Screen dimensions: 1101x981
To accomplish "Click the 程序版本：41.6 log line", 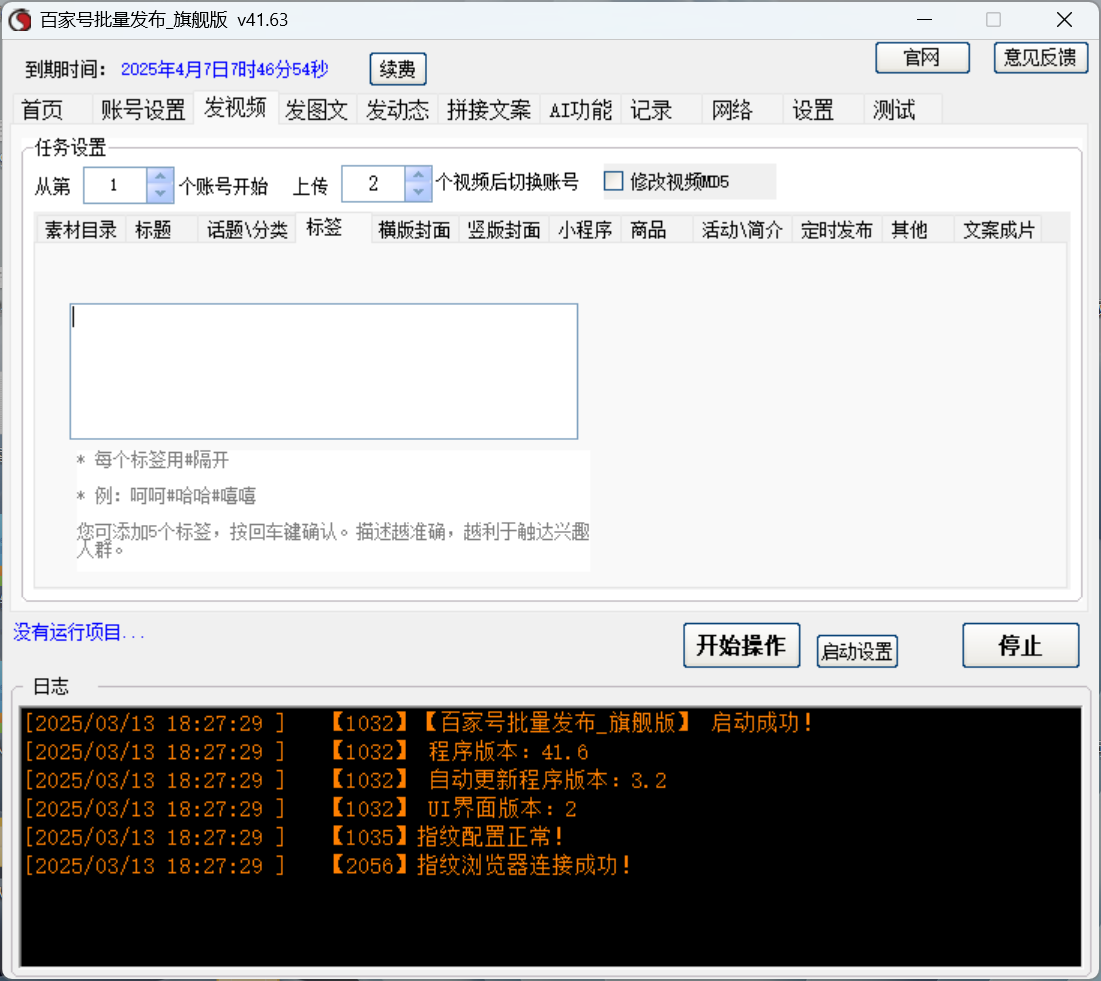I will click(x=306, y=751).
